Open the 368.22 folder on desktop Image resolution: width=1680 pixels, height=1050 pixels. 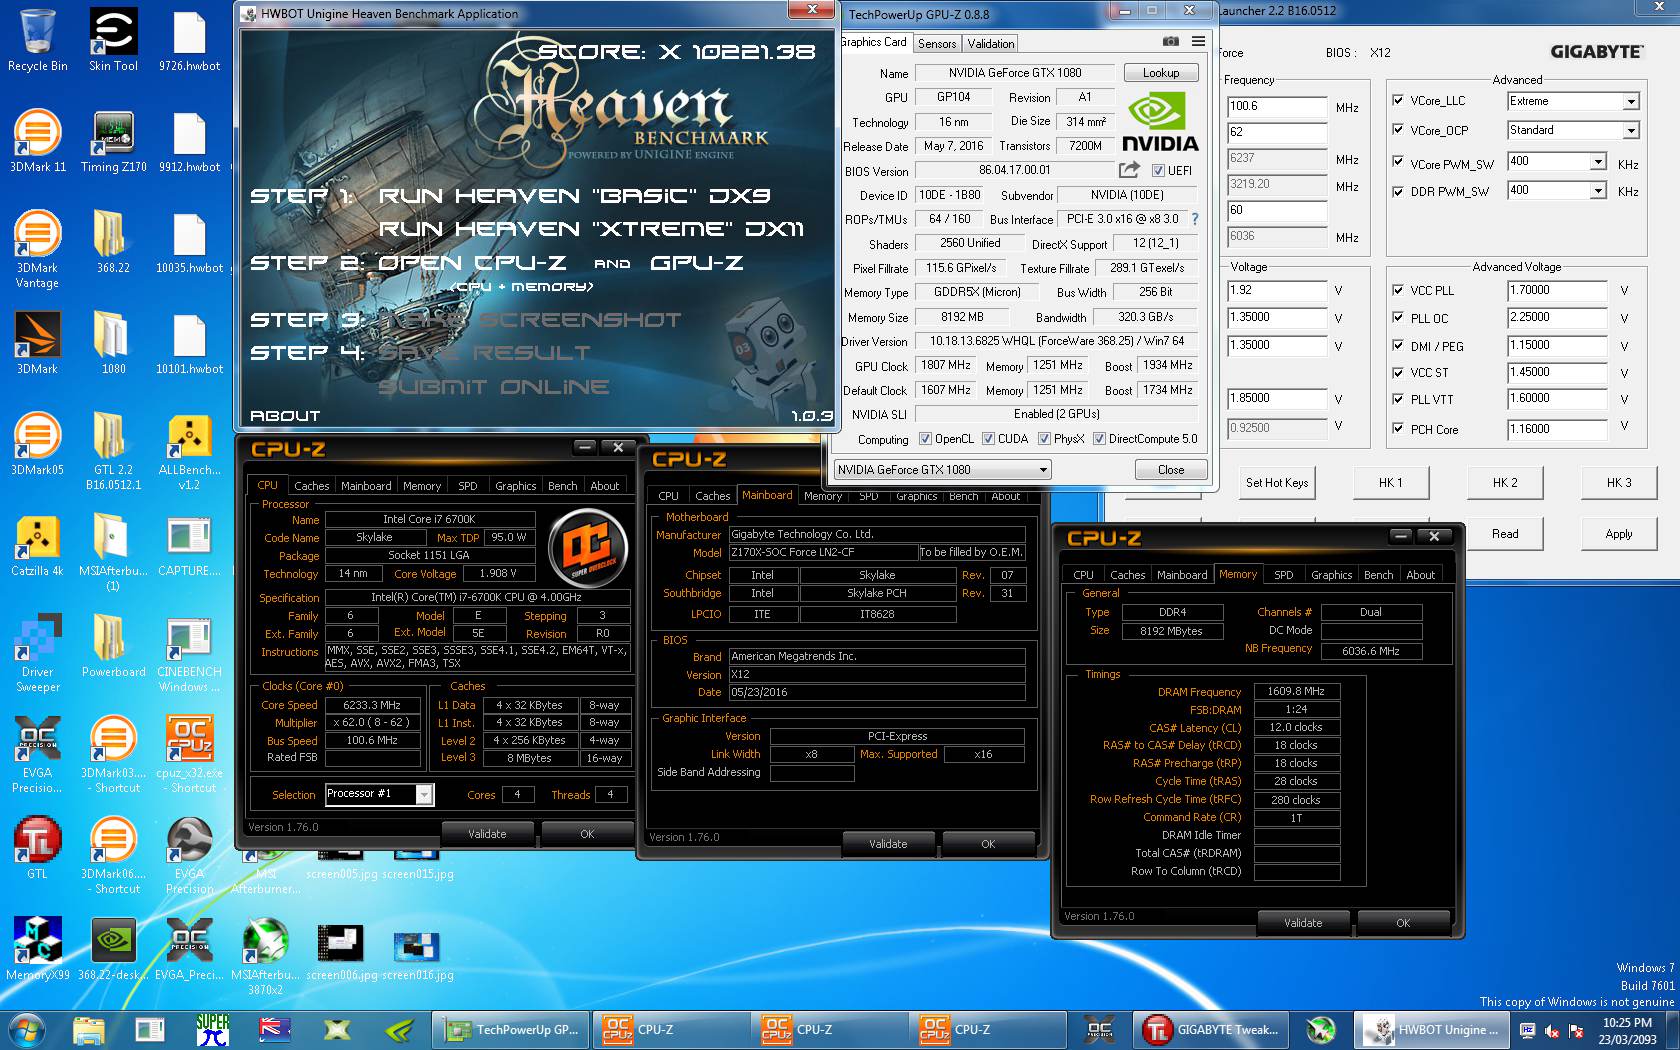coord(113,242)
